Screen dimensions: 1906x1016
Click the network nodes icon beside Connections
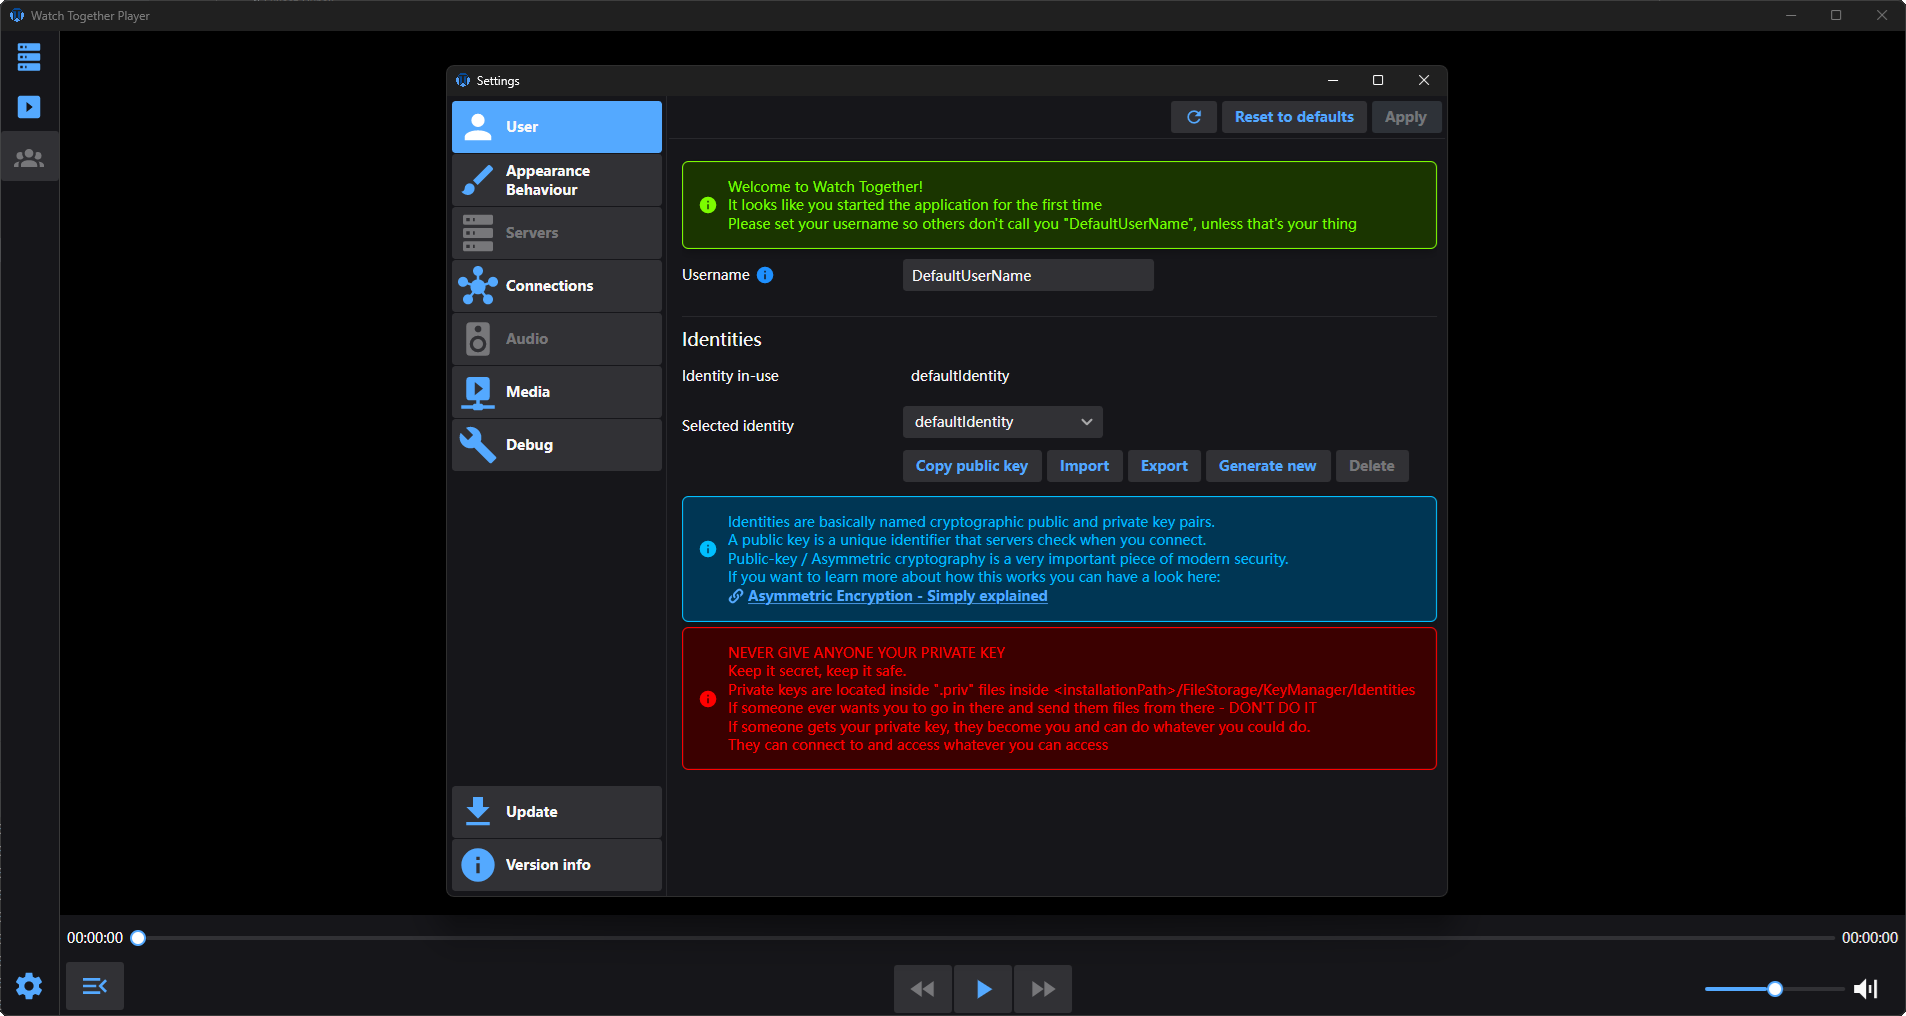tap(478, 286)
